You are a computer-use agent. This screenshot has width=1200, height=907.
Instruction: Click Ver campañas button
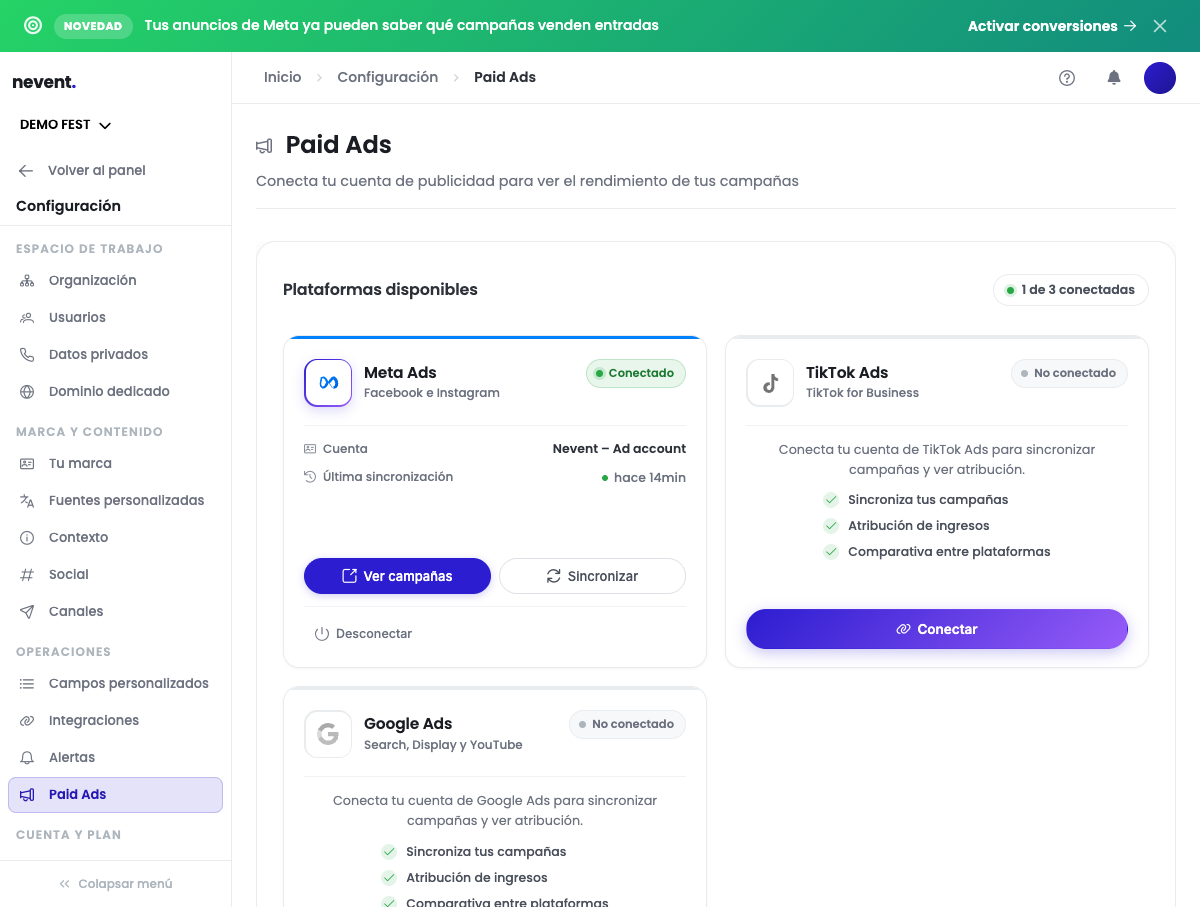(x=397, y=576)
